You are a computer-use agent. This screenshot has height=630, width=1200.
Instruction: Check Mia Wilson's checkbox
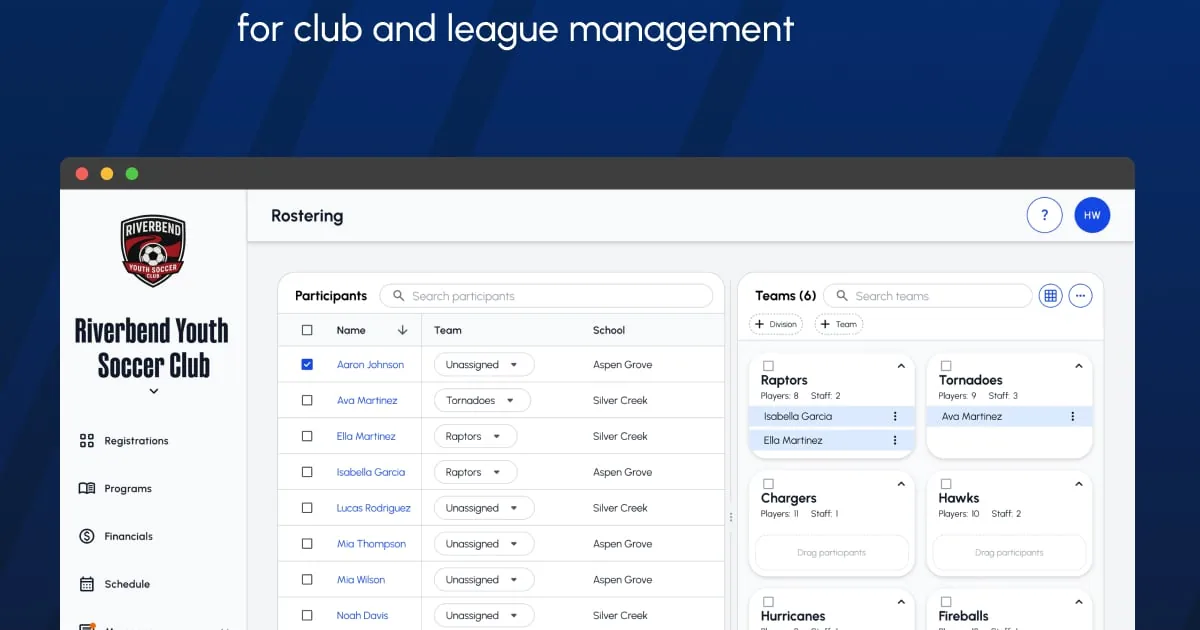click(307, 581)
